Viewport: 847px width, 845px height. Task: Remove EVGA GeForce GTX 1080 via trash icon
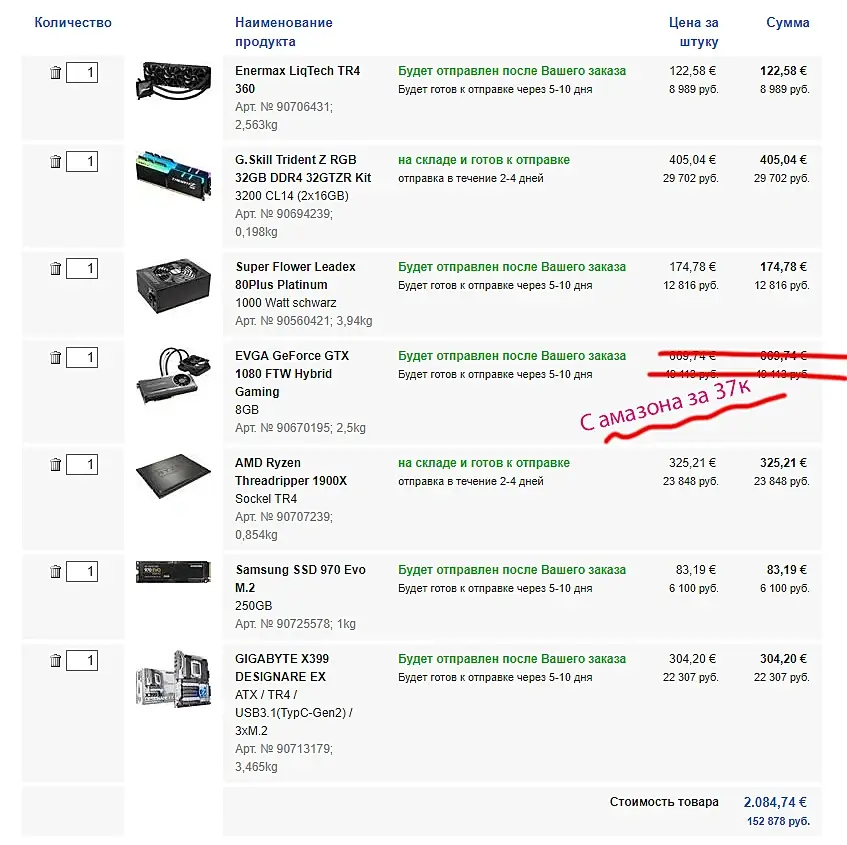pos(56,358)
